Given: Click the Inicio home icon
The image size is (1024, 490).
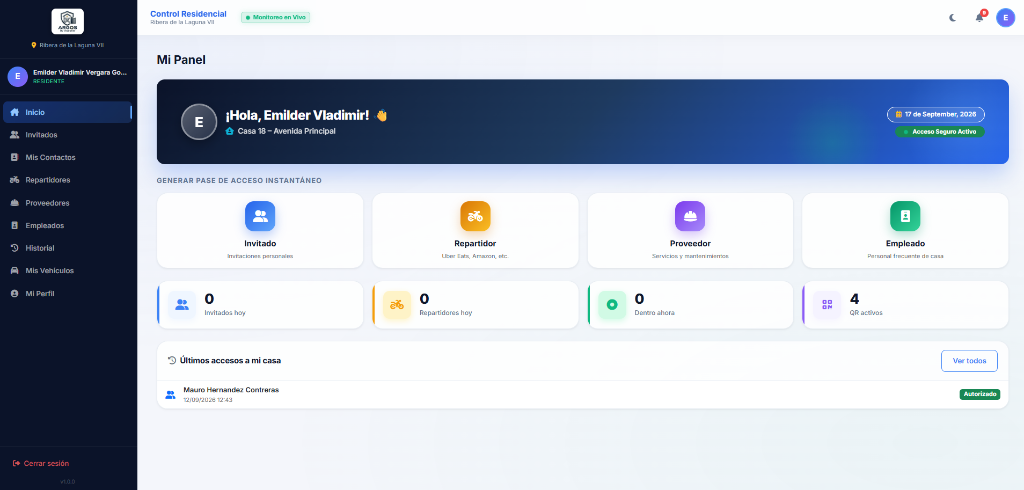Looking at the screenshot, I should pyautogui.click(x=14, y=112).
